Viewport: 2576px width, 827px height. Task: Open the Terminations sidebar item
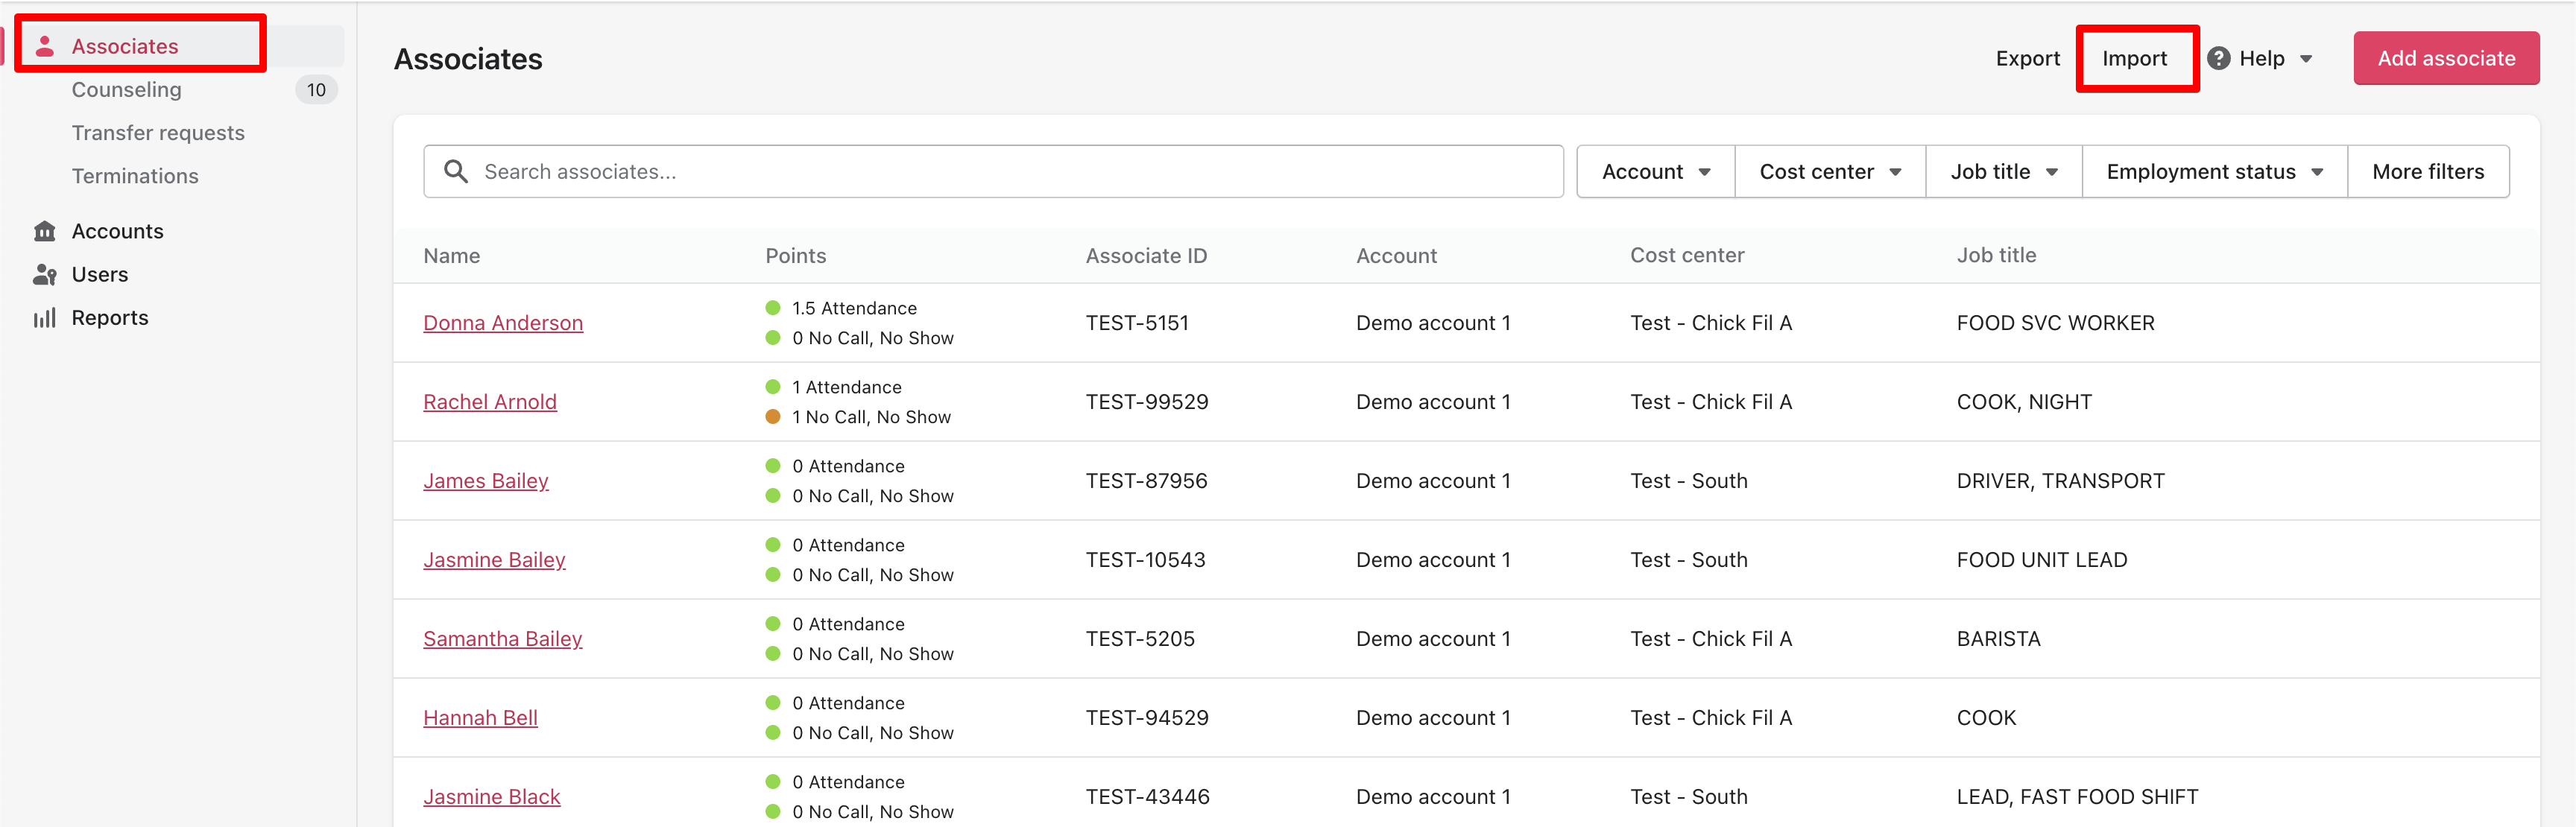pos(135,176)
